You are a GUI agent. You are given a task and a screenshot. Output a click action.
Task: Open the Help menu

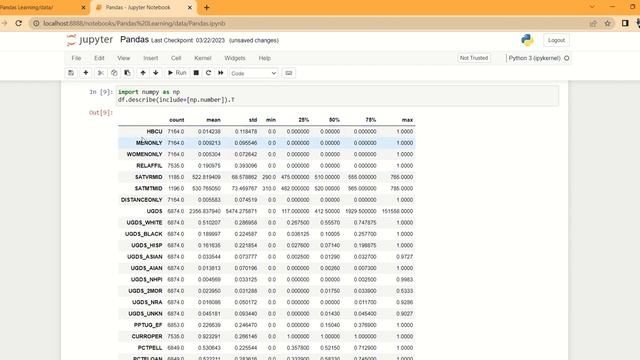click(x=264, y=58)
